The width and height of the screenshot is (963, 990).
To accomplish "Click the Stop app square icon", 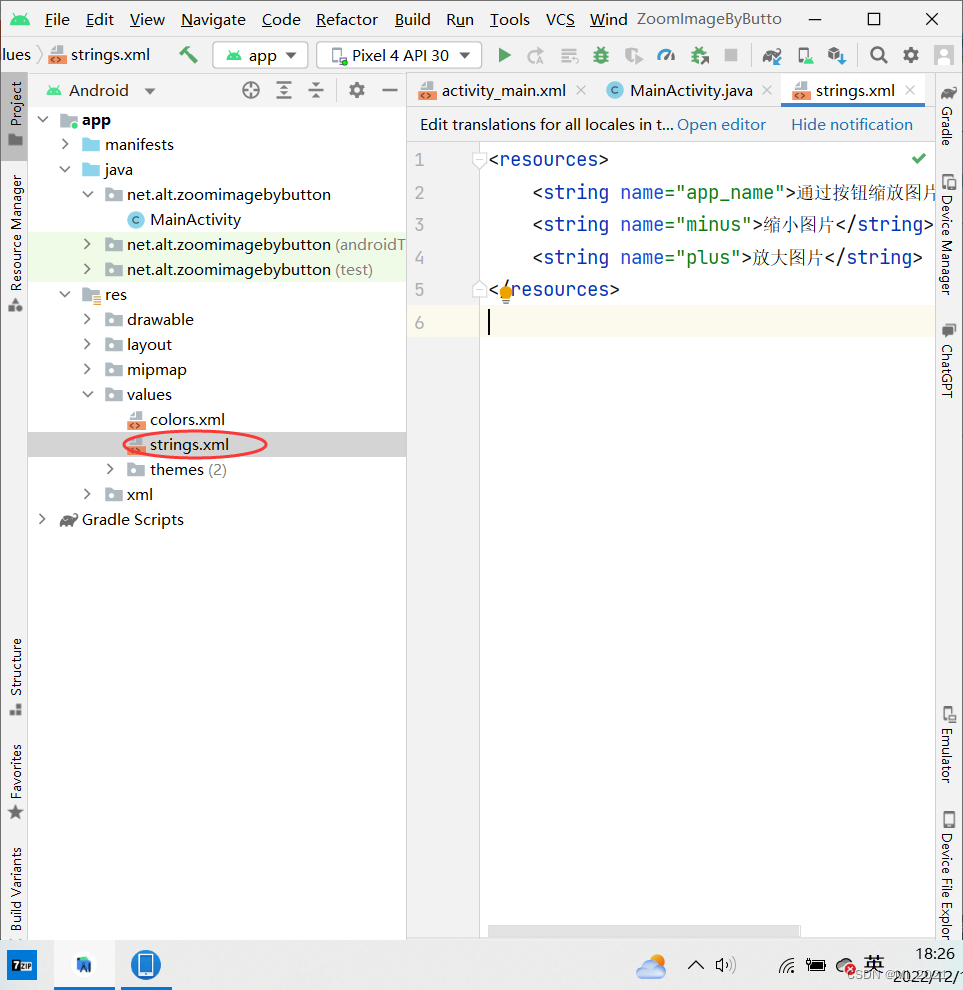I will point(731,55).
